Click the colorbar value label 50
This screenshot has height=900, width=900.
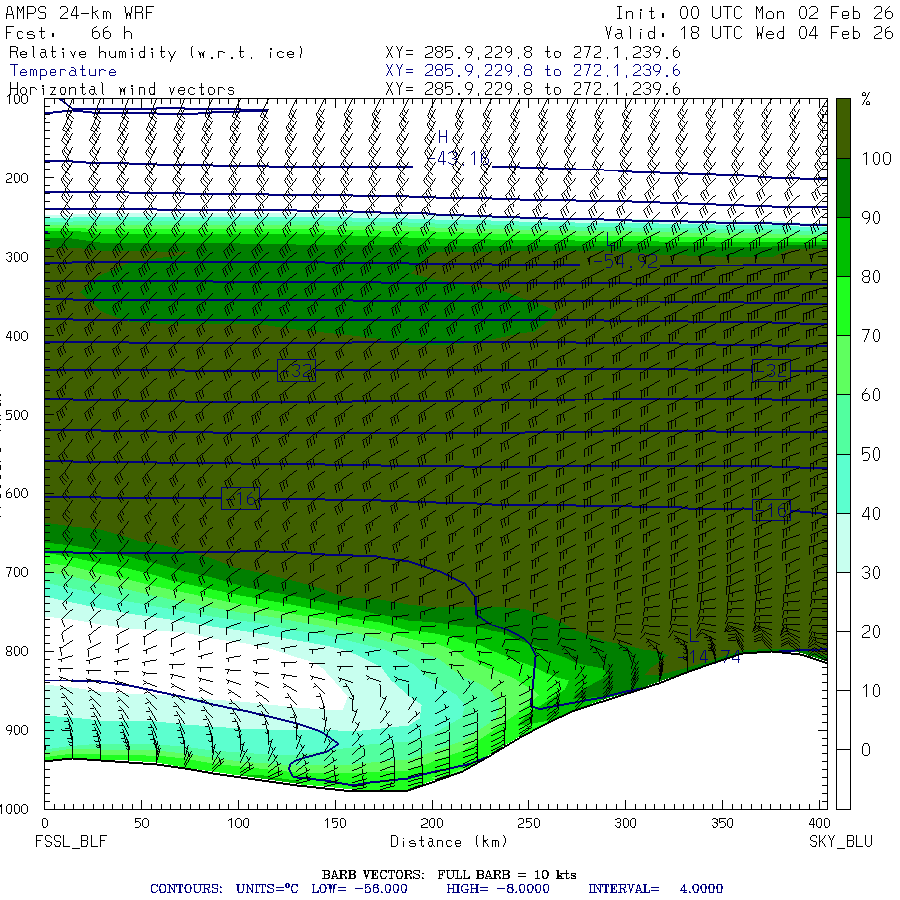tap(871, 455)
